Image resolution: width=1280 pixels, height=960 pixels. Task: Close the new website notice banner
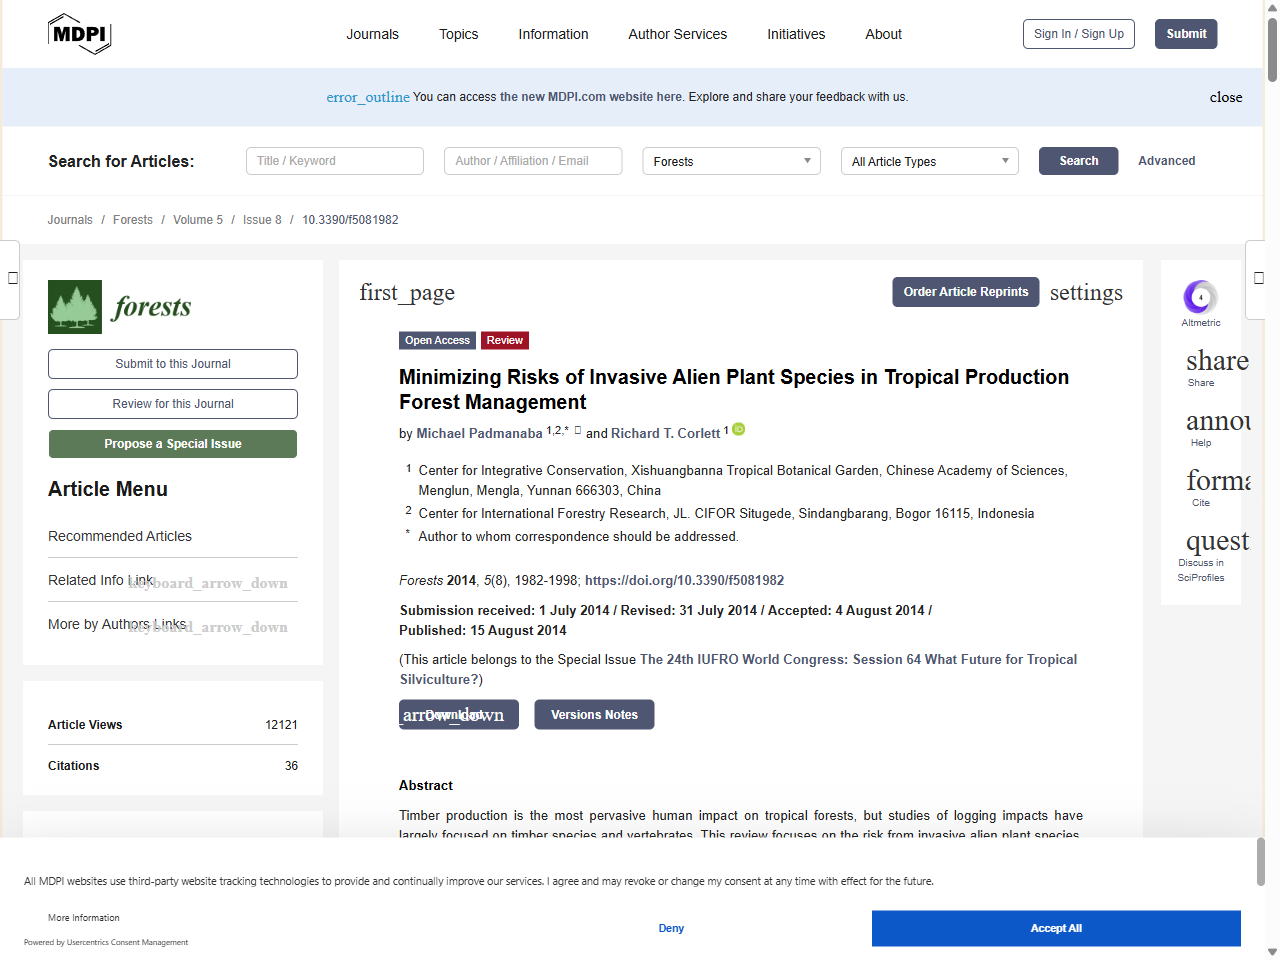click(1226, 97)
